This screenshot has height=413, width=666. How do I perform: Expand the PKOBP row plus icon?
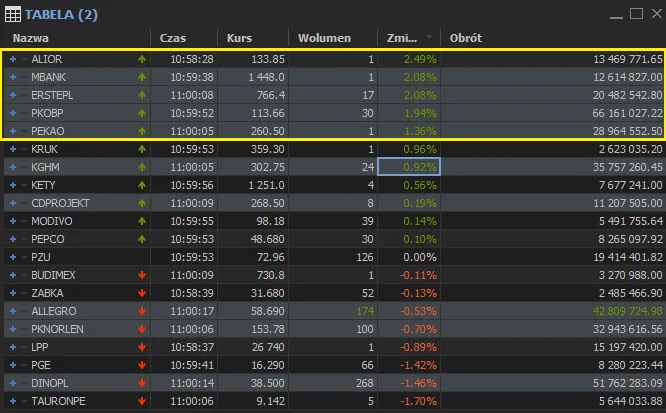pyautogui.click(x=13, y=113)
